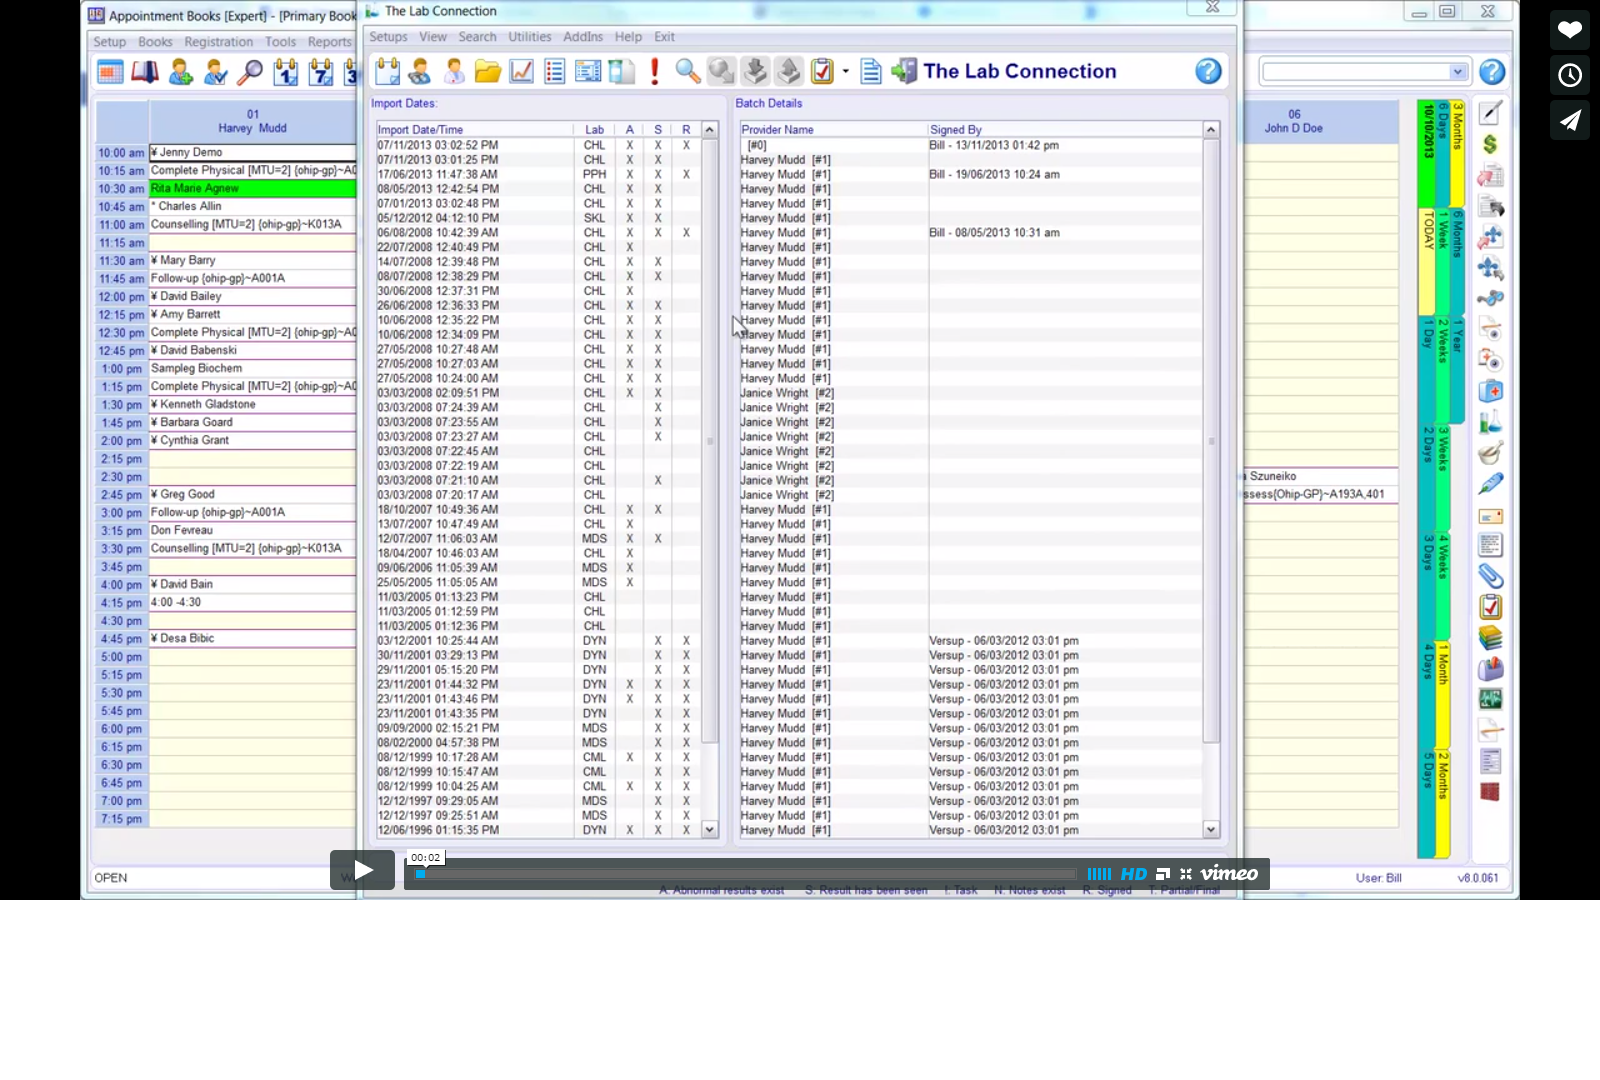Viewport: 1600px width, 1080px height.
Task: Click the red exclamation mark icon
Action: 654,71
